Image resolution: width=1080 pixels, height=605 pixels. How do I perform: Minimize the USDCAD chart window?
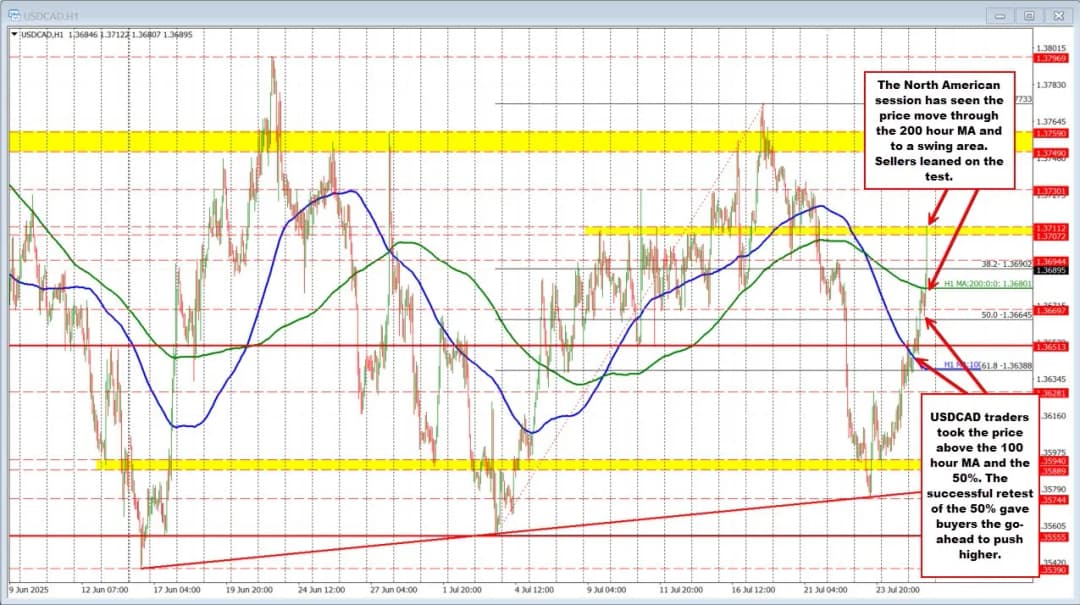pyautogui.click(x=999, y=15)
